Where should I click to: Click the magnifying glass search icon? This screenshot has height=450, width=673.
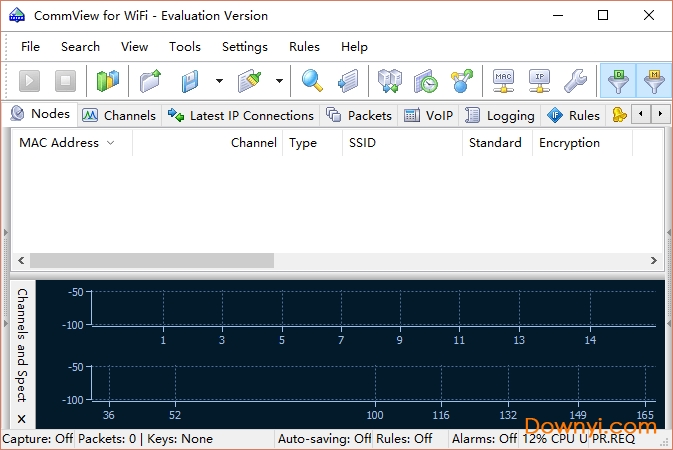click(312, 81)
